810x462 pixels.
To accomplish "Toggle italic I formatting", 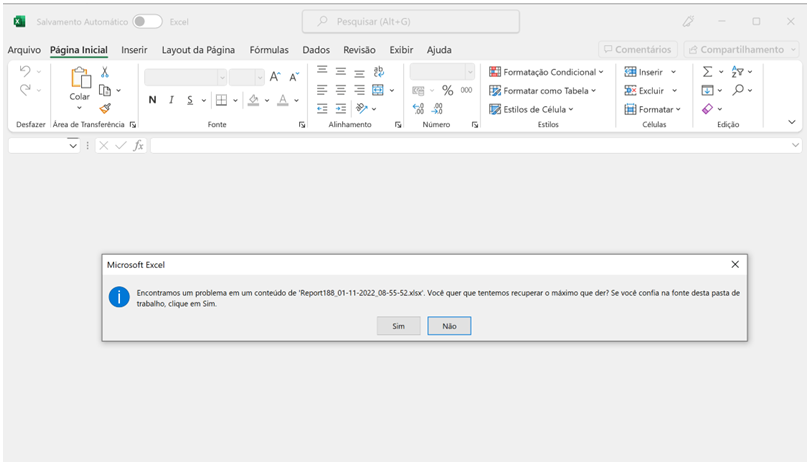I will [x=171, y=100].
